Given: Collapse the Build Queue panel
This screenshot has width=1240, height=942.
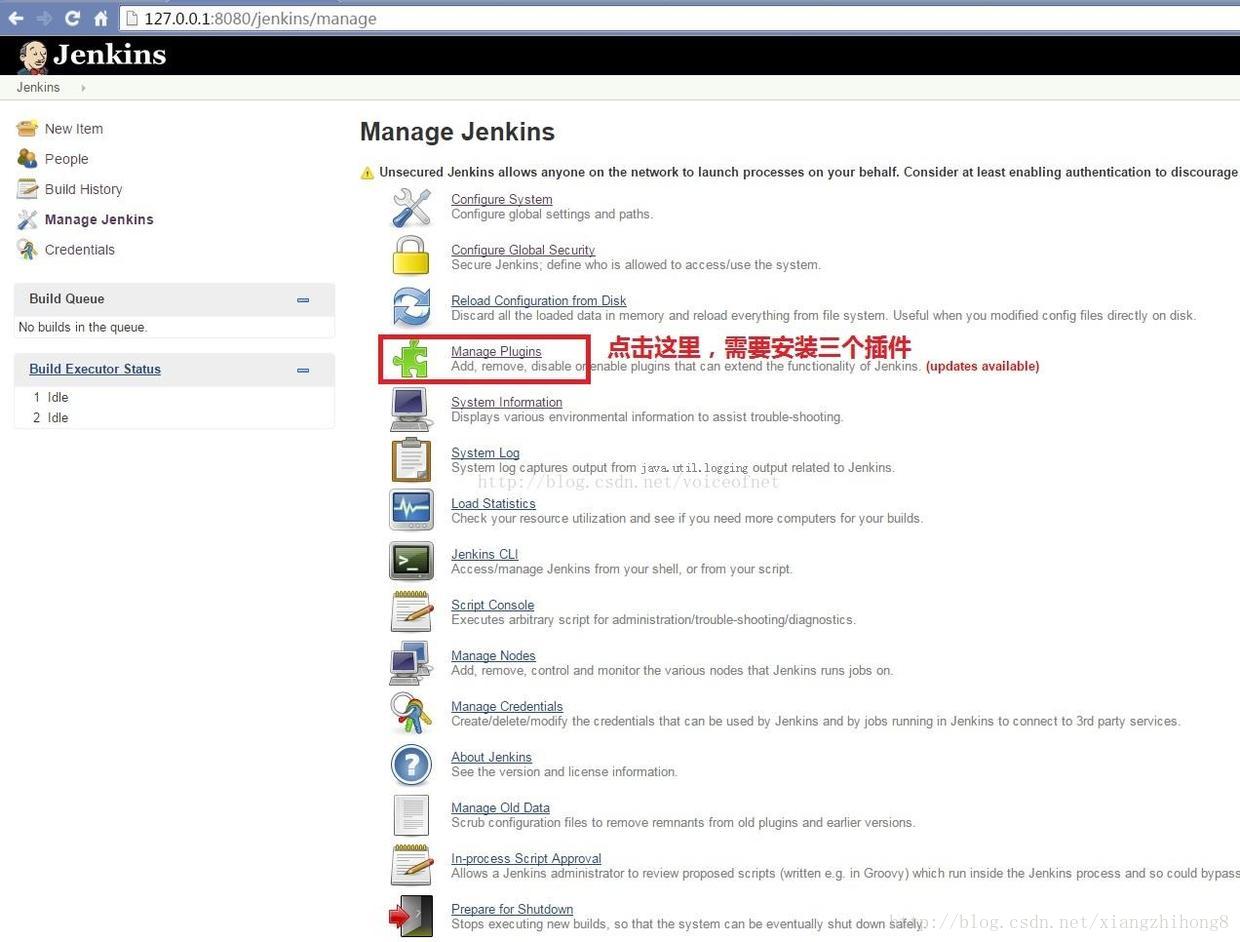Looking at the screenshot, I should pyautogui.click(x=303, y=300).
